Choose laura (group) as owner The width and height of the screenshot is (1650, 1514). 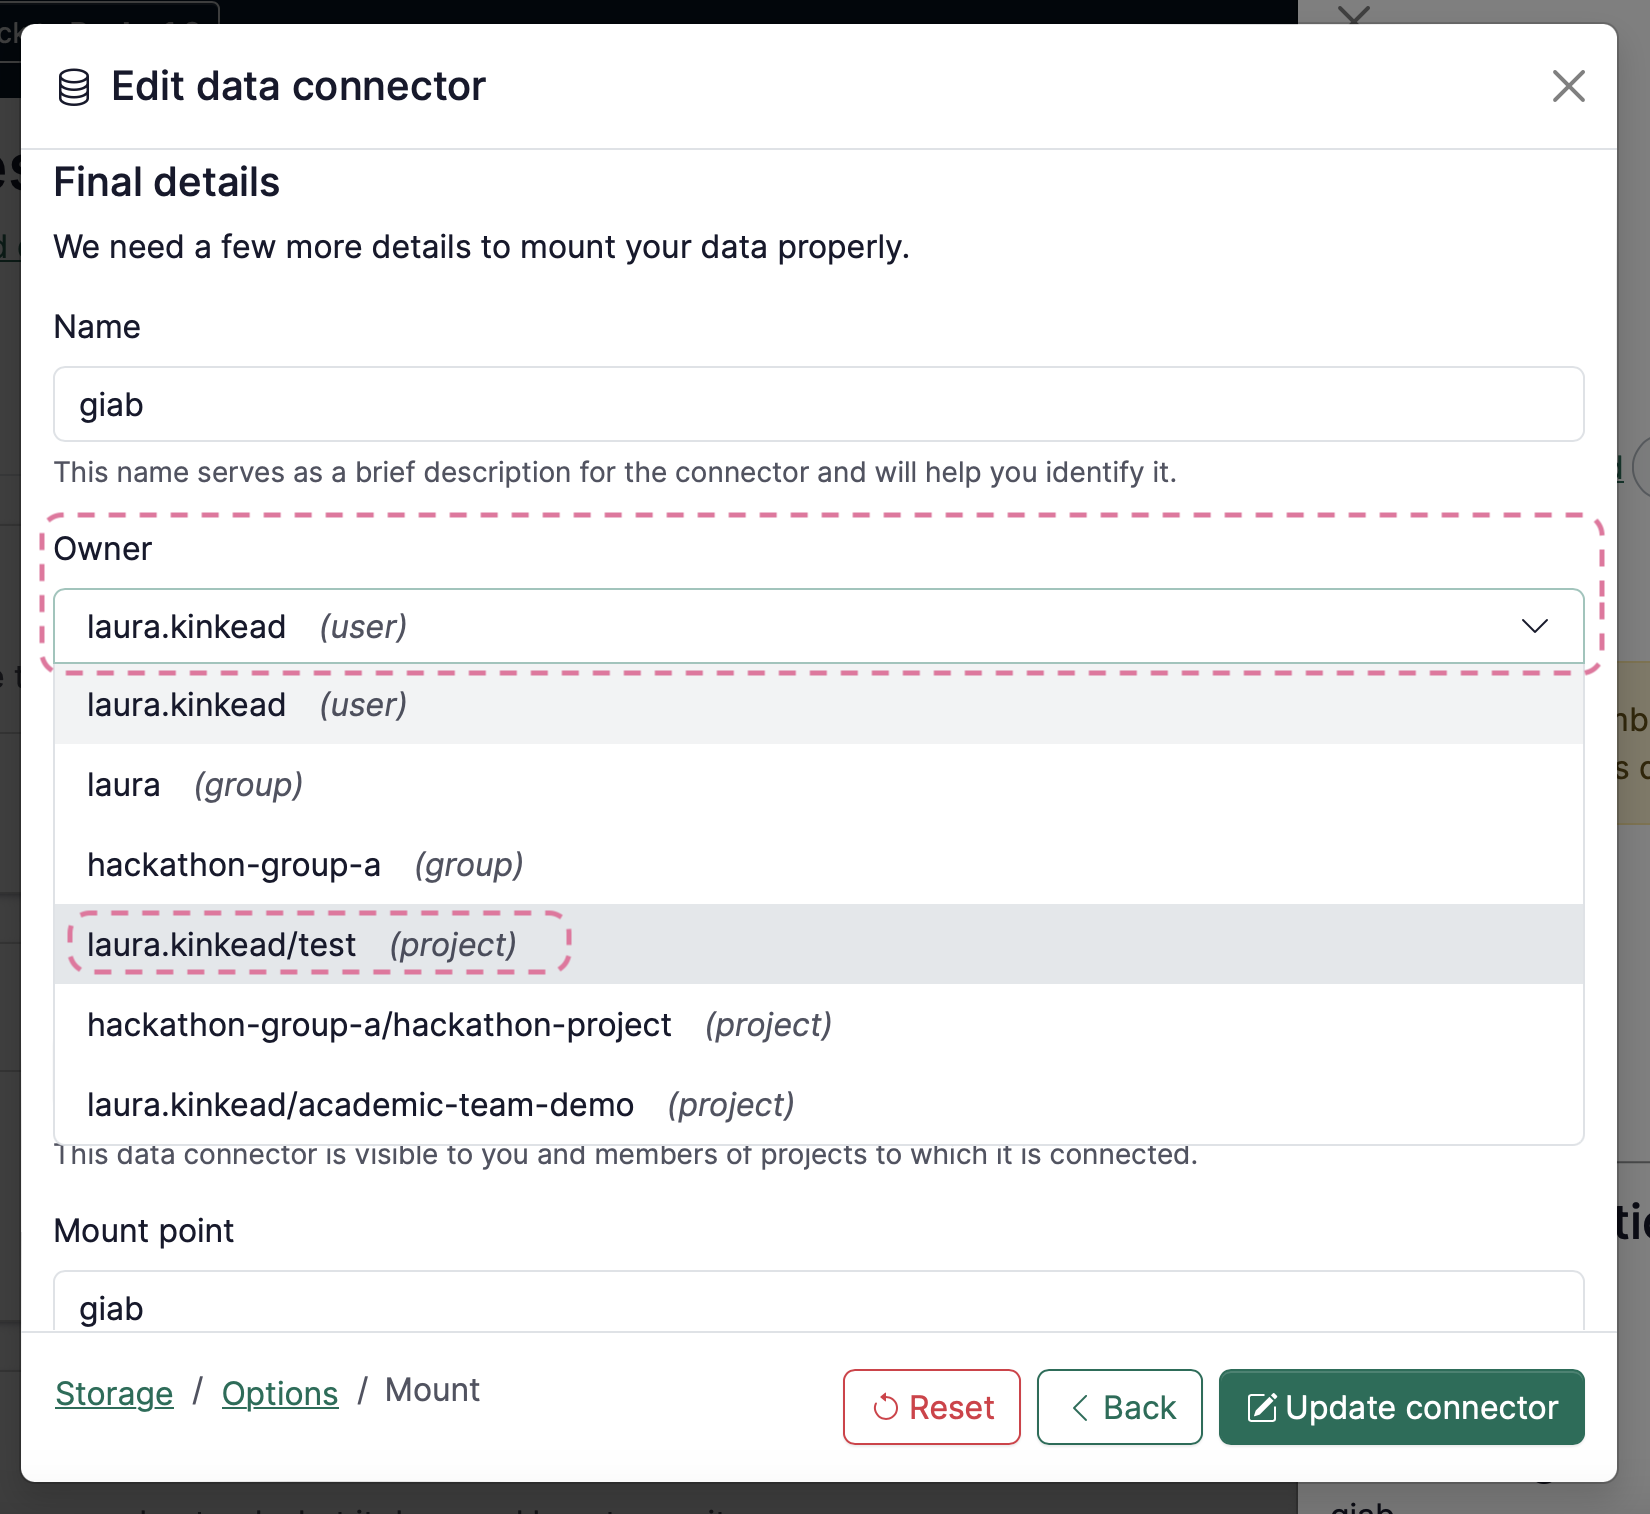[818, 785]
